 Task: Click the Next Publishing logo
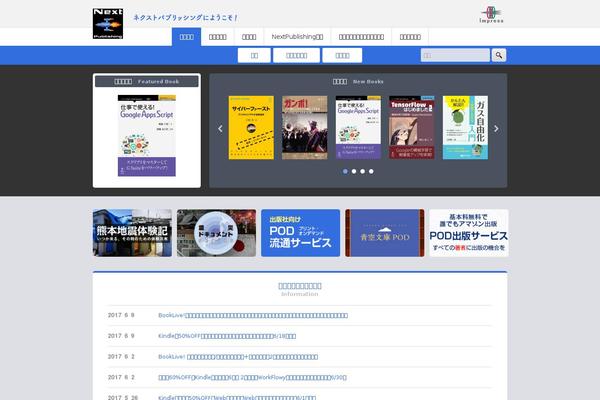tap(108, 24)
